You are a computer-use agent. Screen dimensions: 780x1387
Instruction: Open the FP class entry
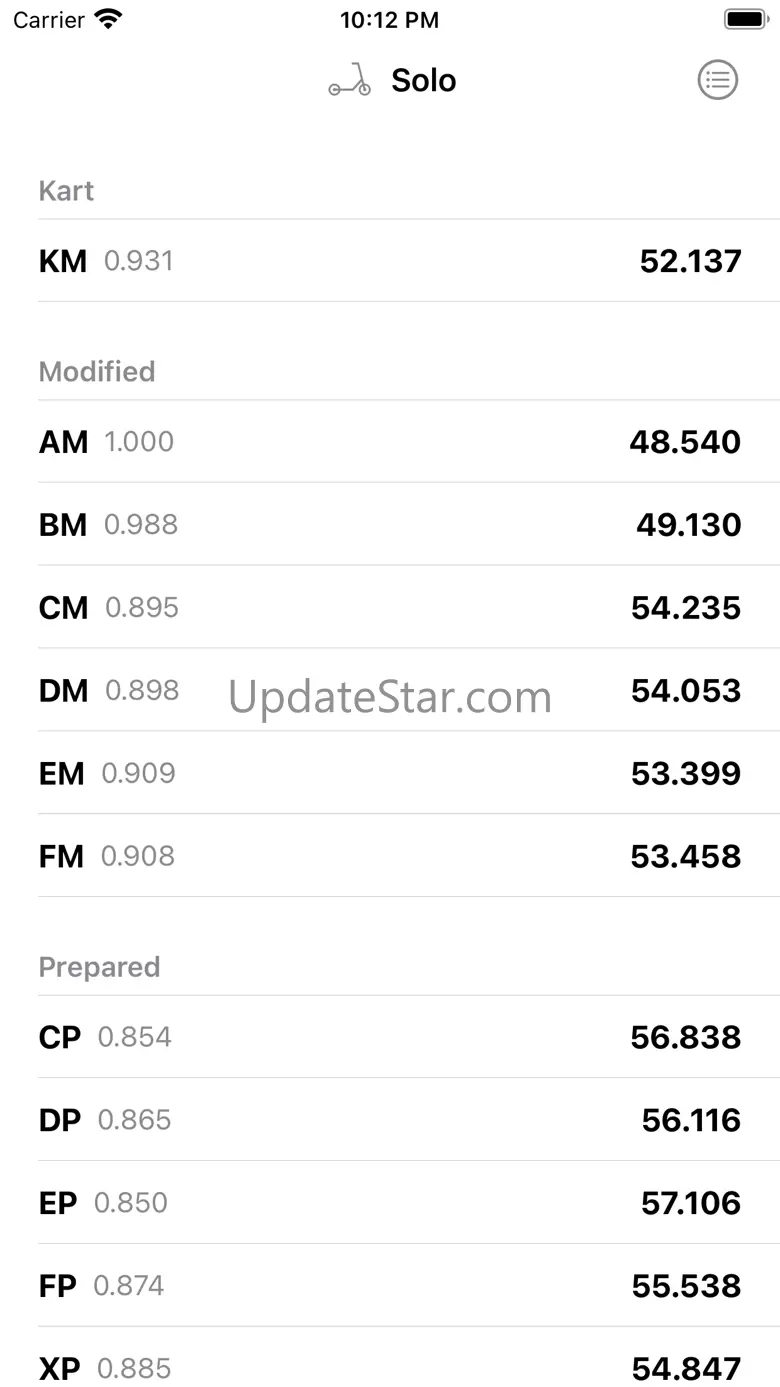coord(390,1286)
